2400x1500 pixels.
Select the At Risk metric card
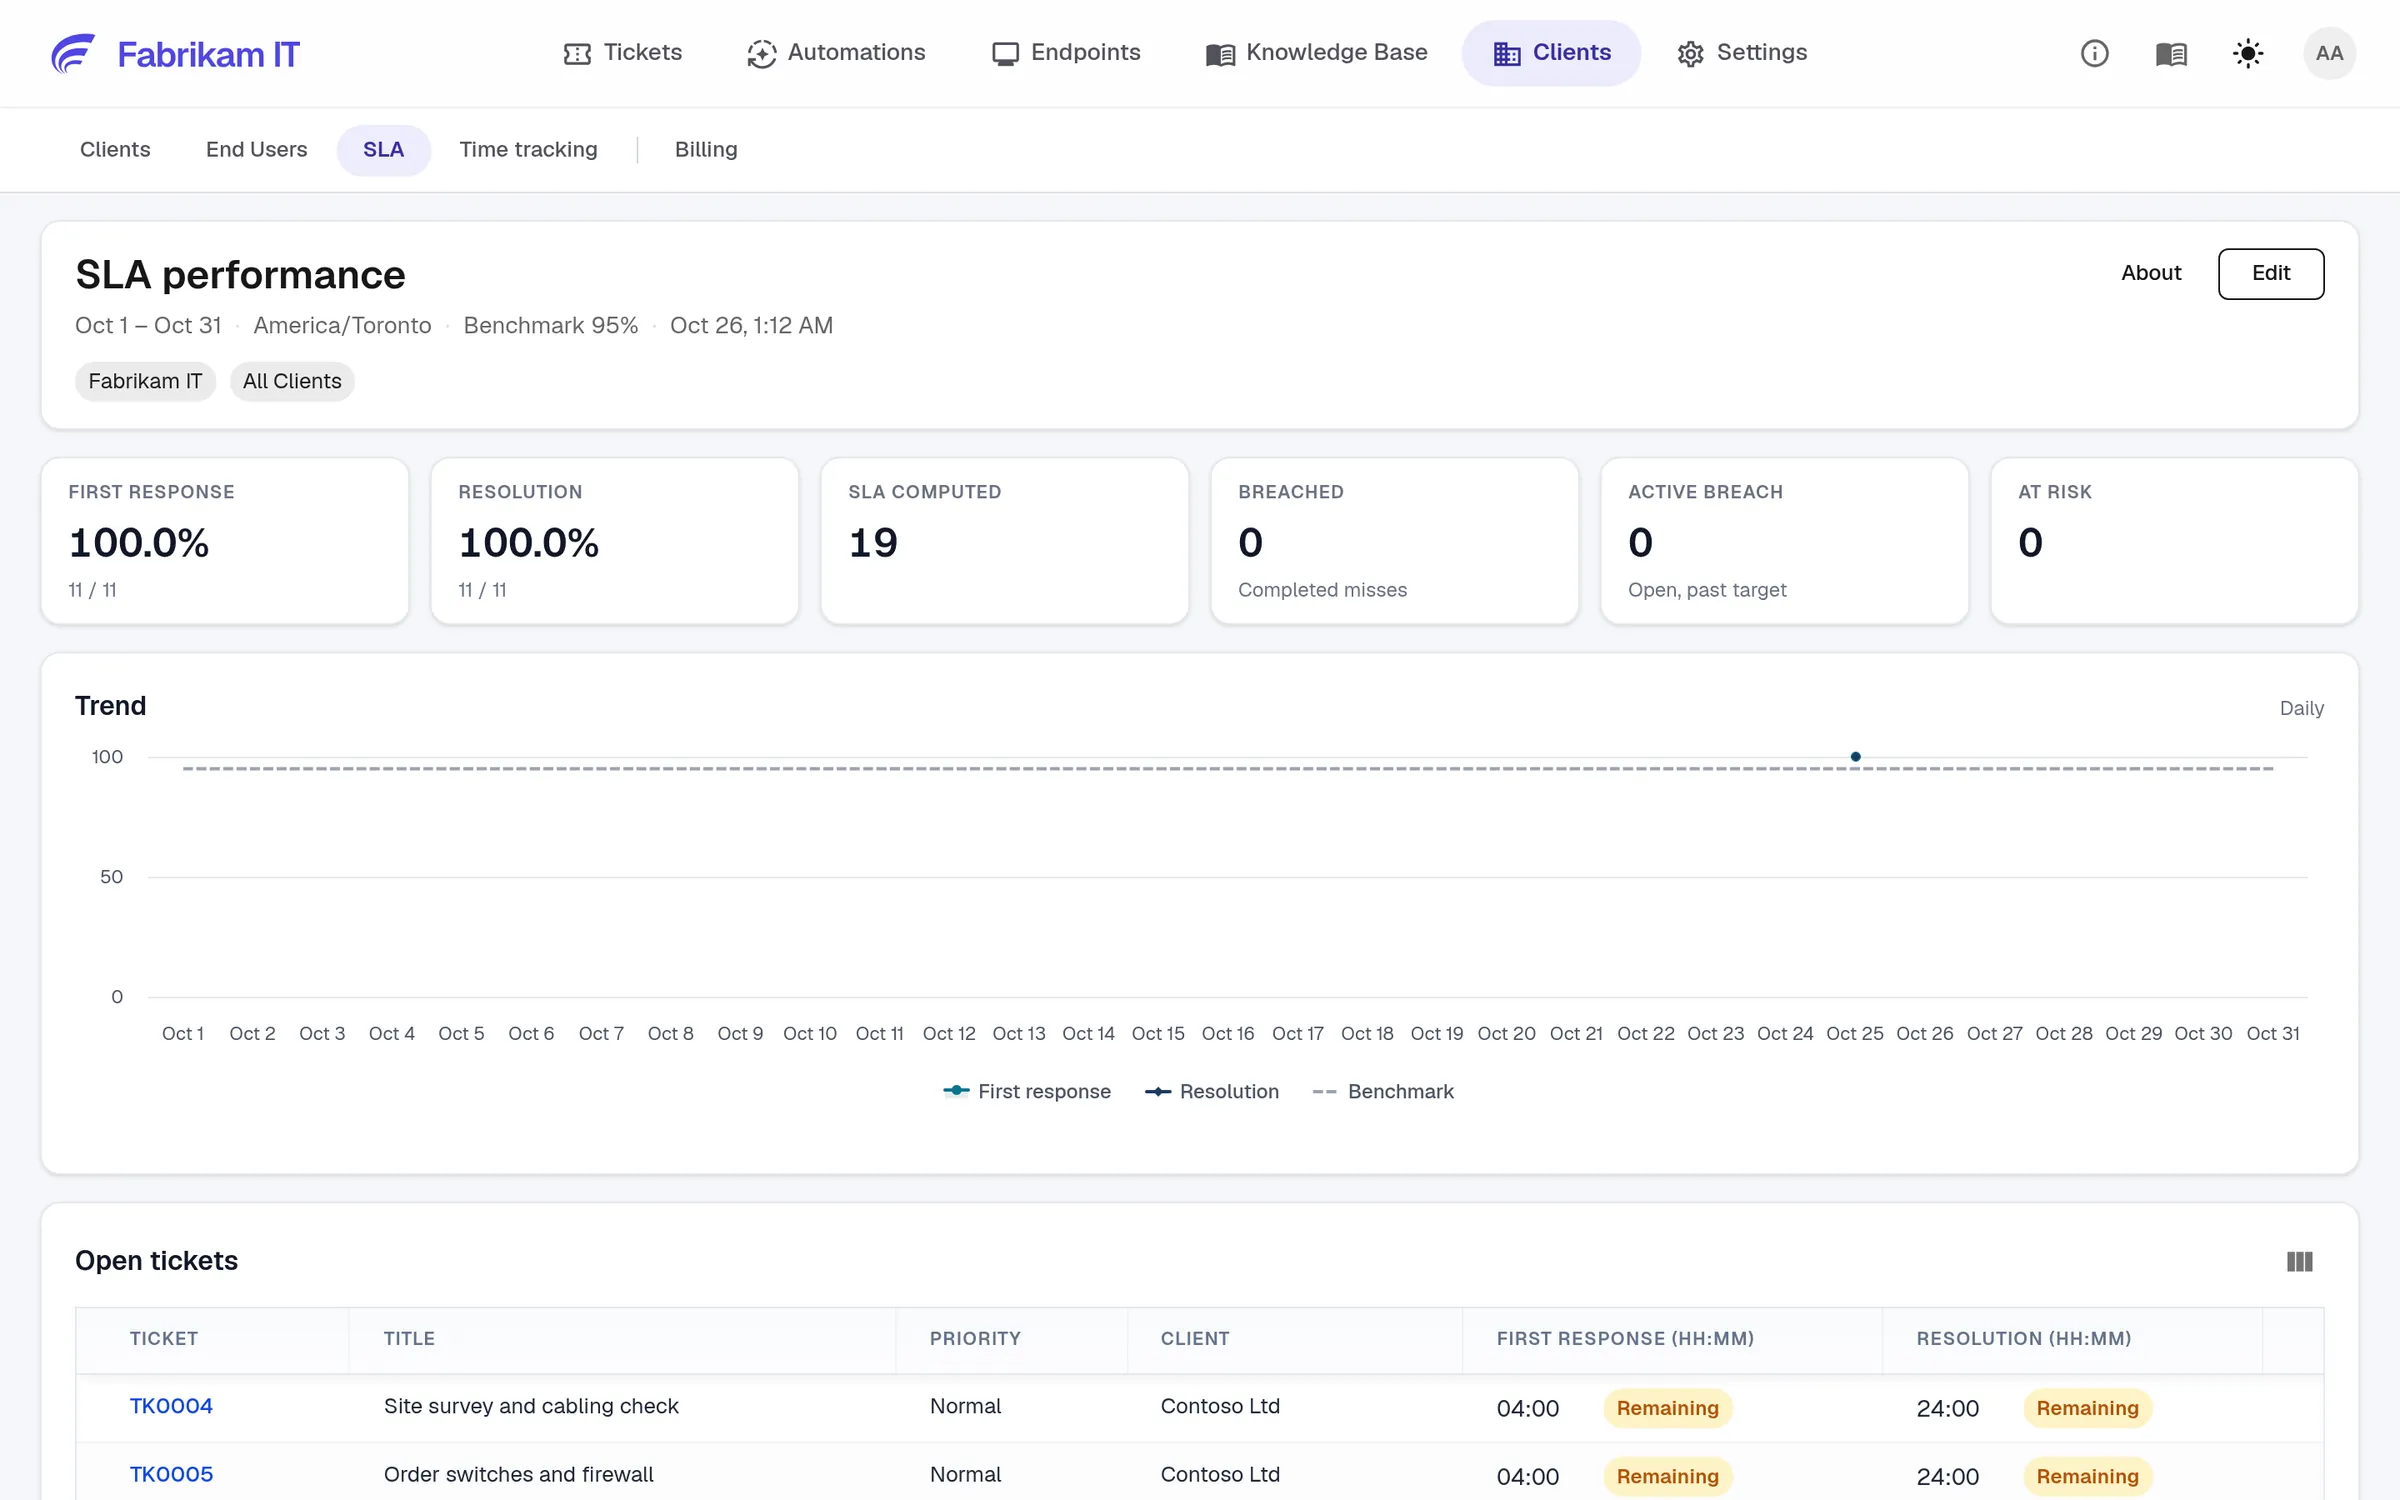point(2175,541)
